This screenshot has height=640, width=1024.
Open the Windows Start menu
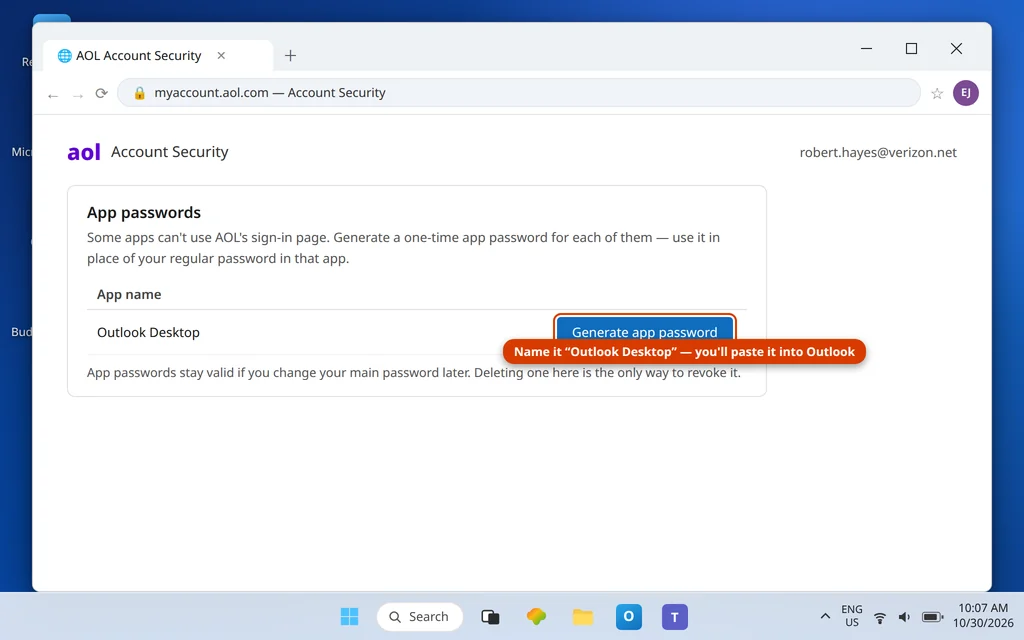349,616
